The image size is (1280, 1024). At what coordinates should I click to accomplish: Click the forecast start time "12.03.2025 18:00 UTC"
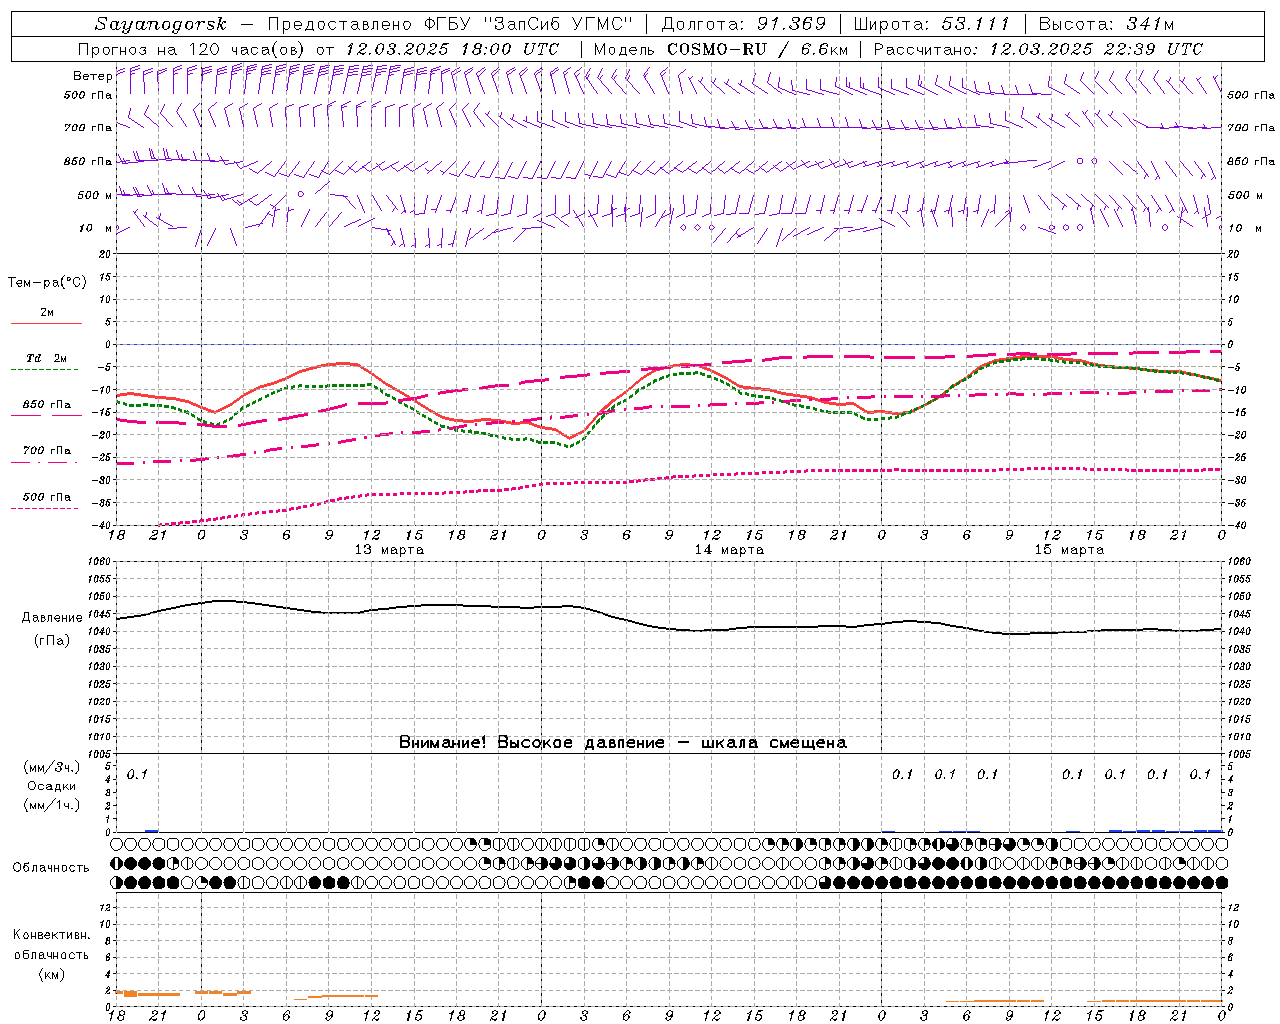pos(452,49)
